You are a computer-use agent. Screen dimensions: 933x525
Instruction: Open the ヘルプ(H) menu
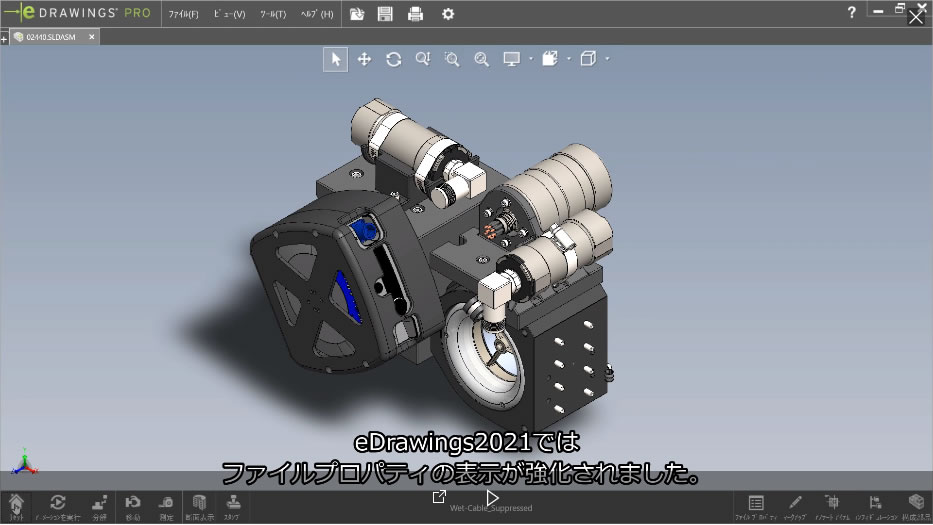point(317,14)
